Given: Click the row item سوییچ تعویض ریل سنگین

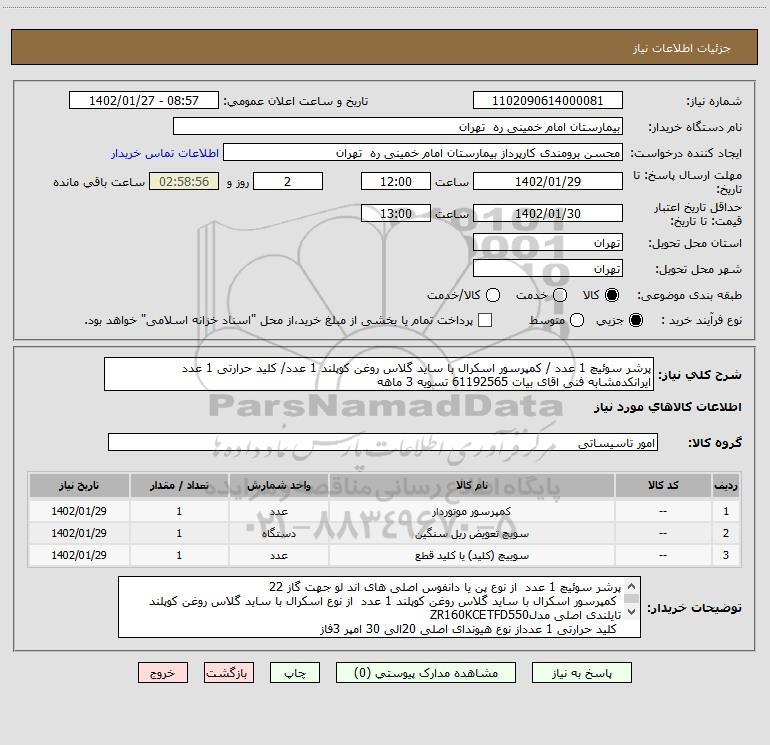Looking at the screenshot, I should 471,533.
